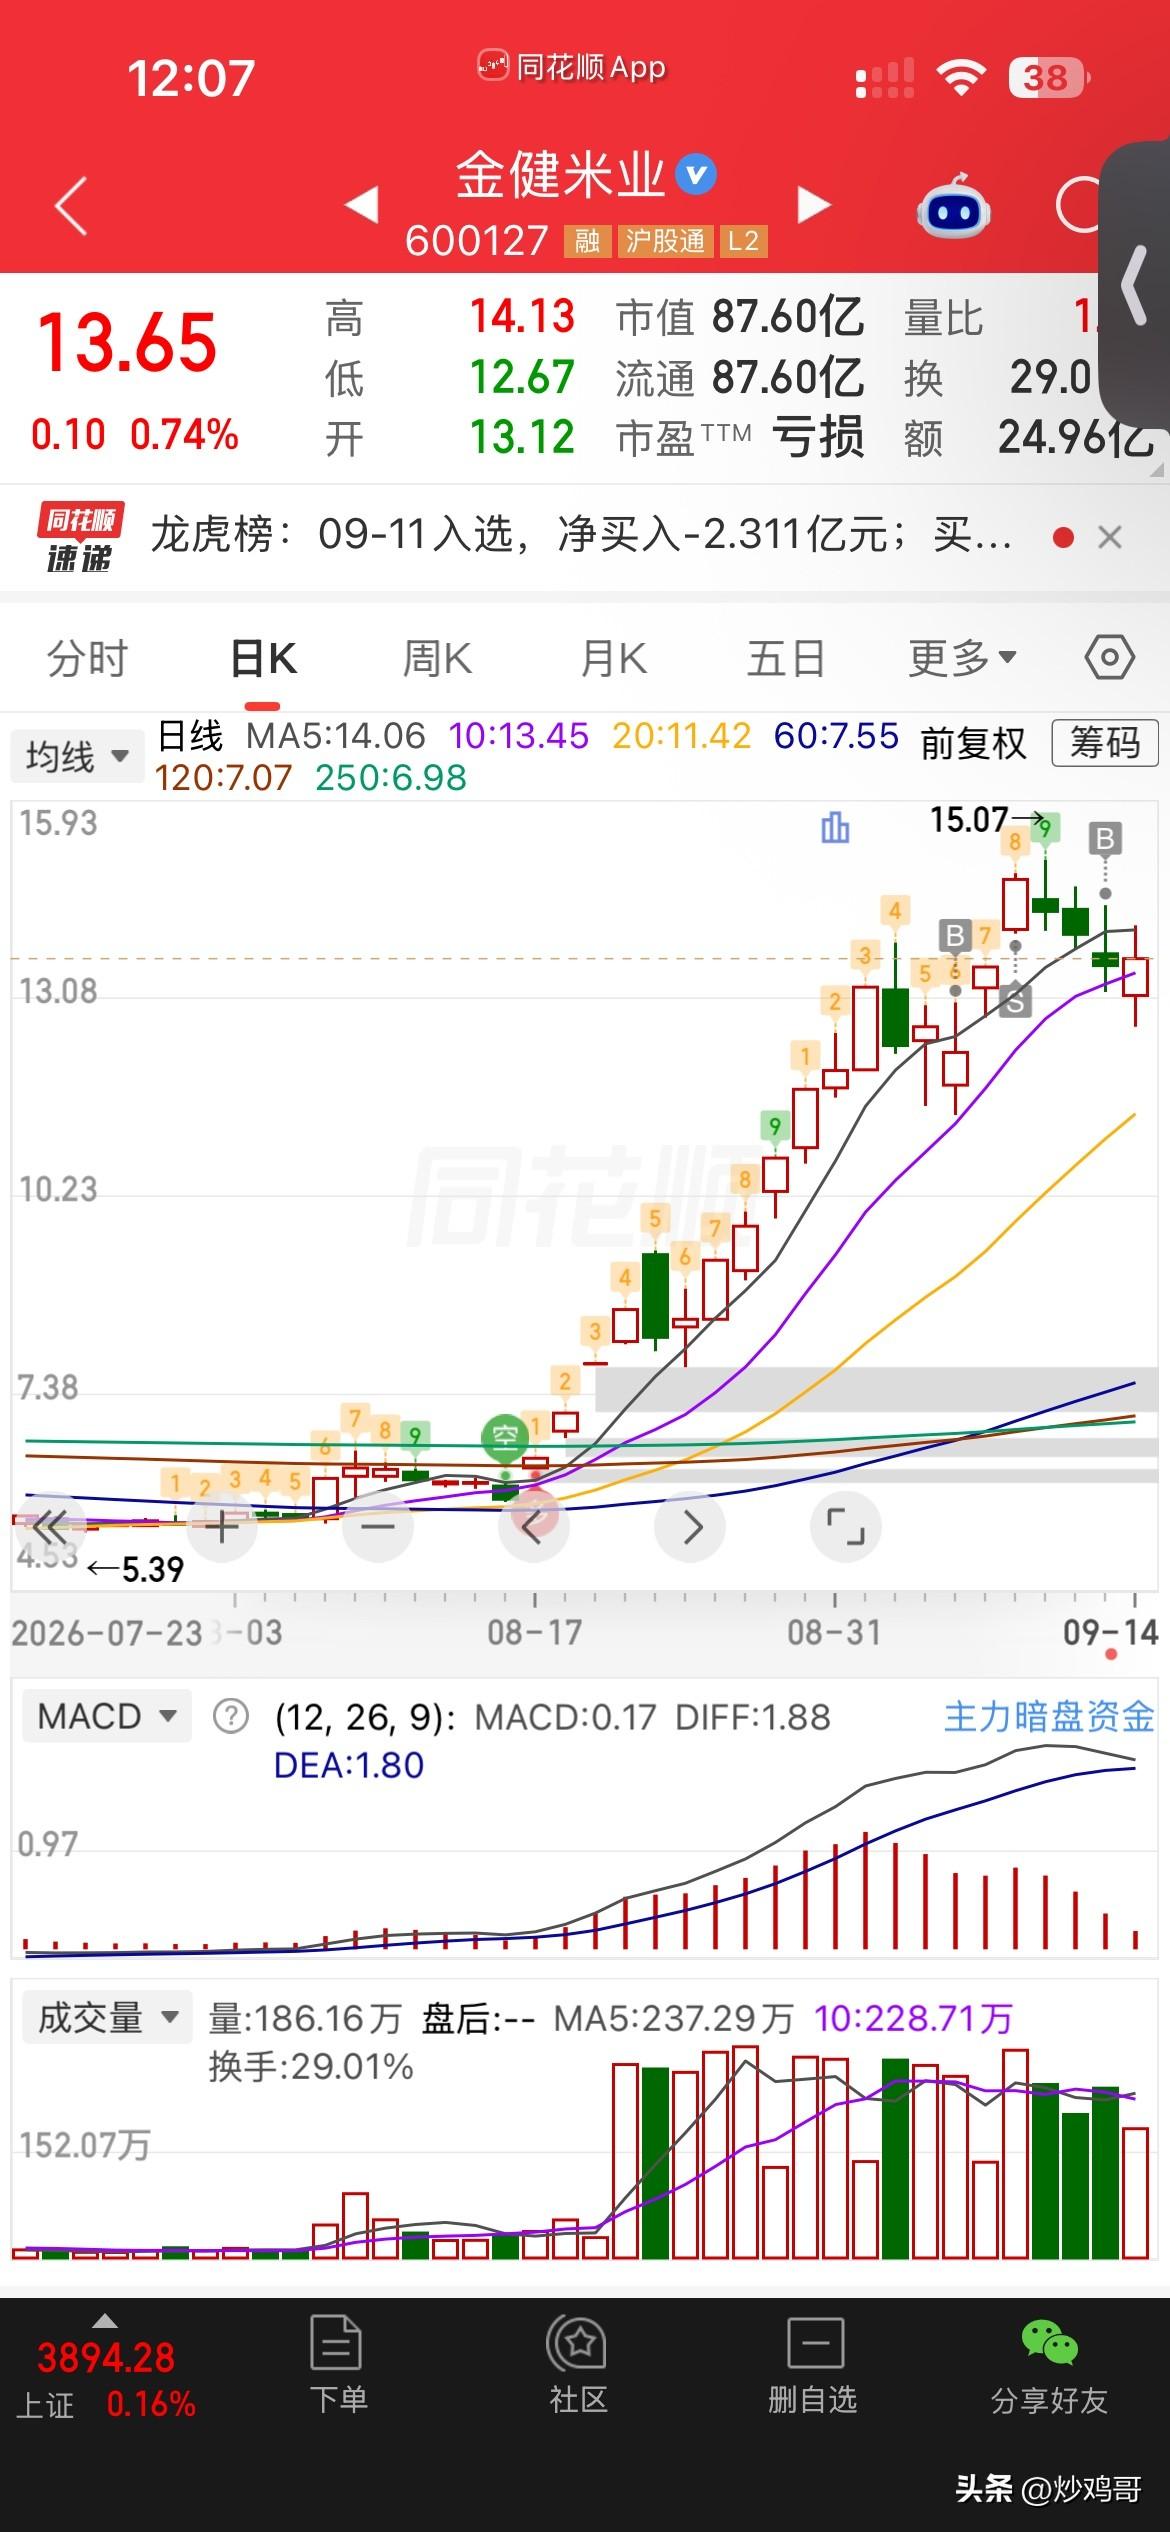Tap the 09-14 date label on axis
The width and height of the screenshot is (1170, 2532).
(1110, 1633)
